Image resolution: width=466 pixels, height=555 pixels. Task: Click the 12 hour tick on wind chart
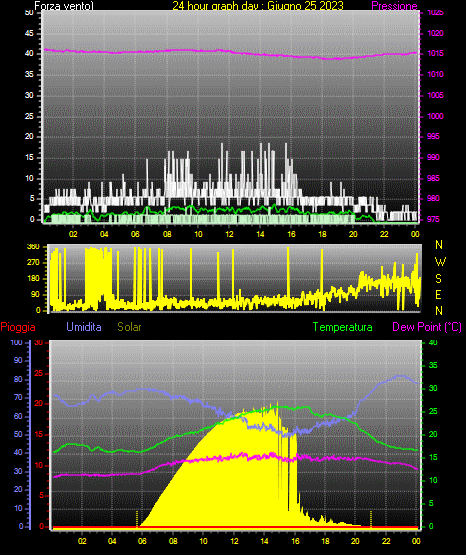(x=229, y=234)
